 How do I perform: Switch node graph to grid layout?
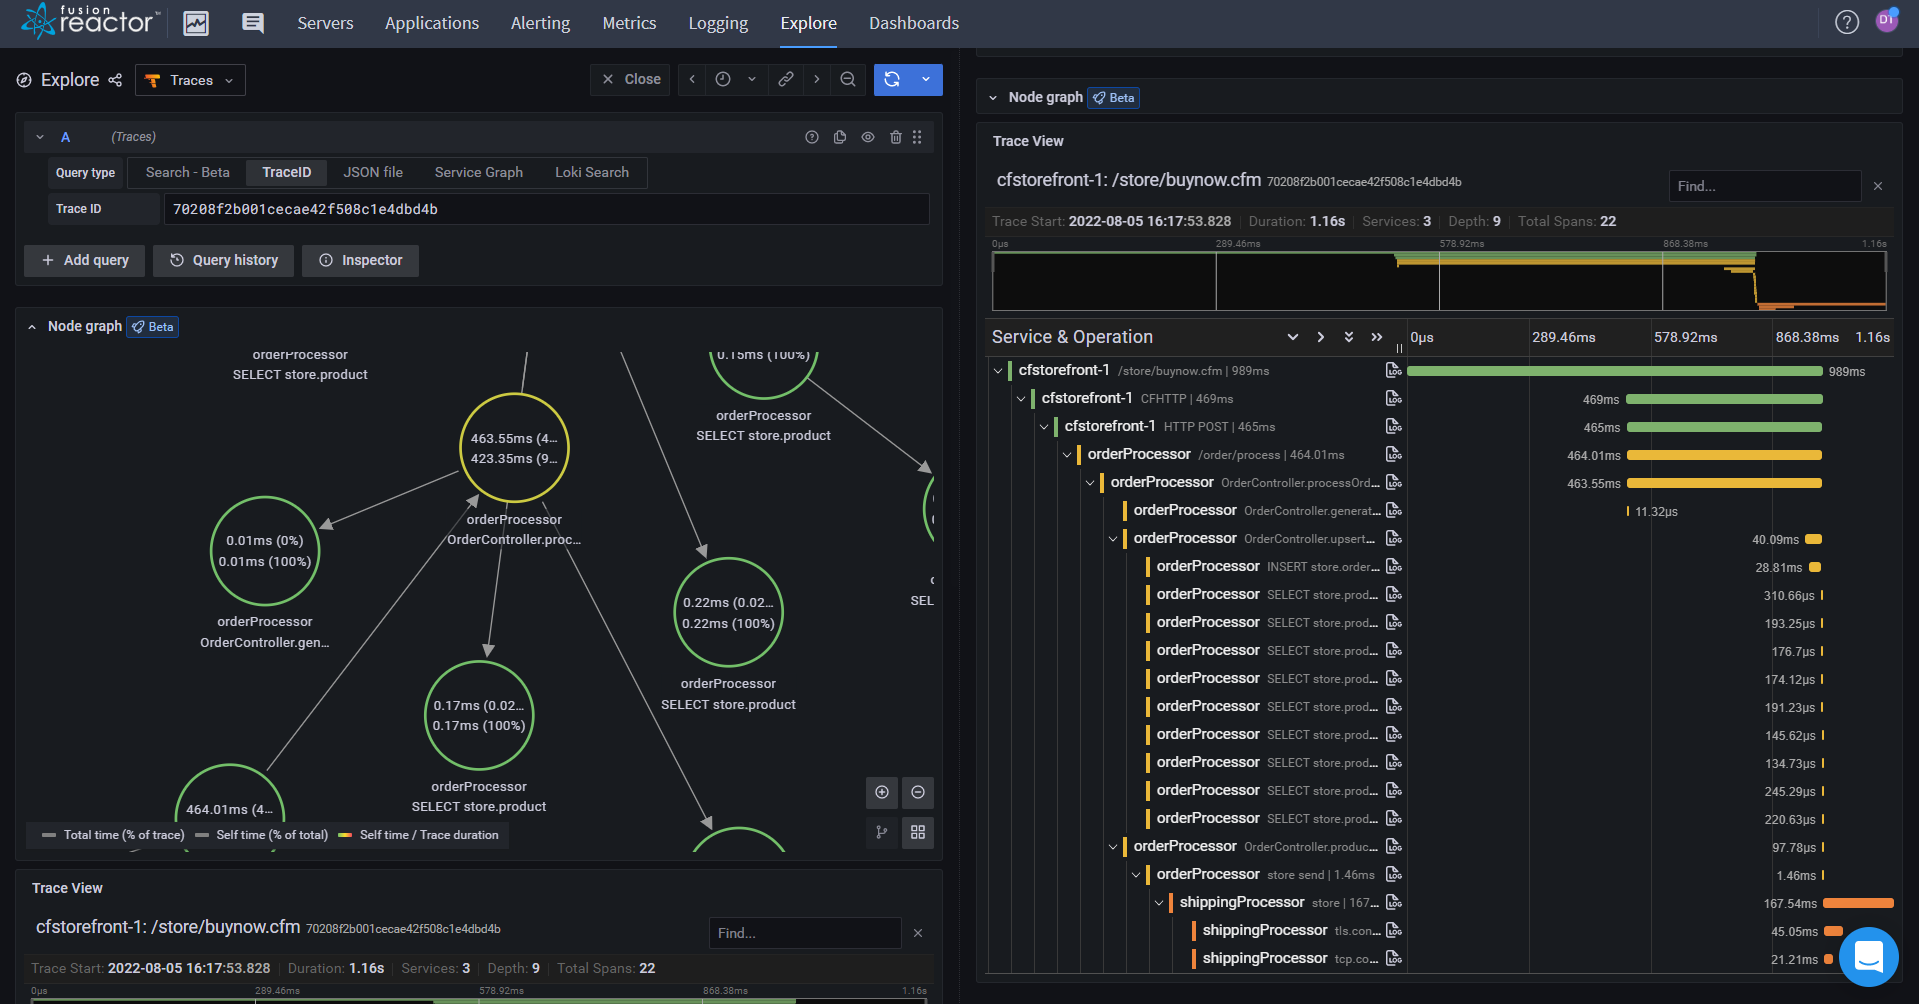click(x=918, y=832)
